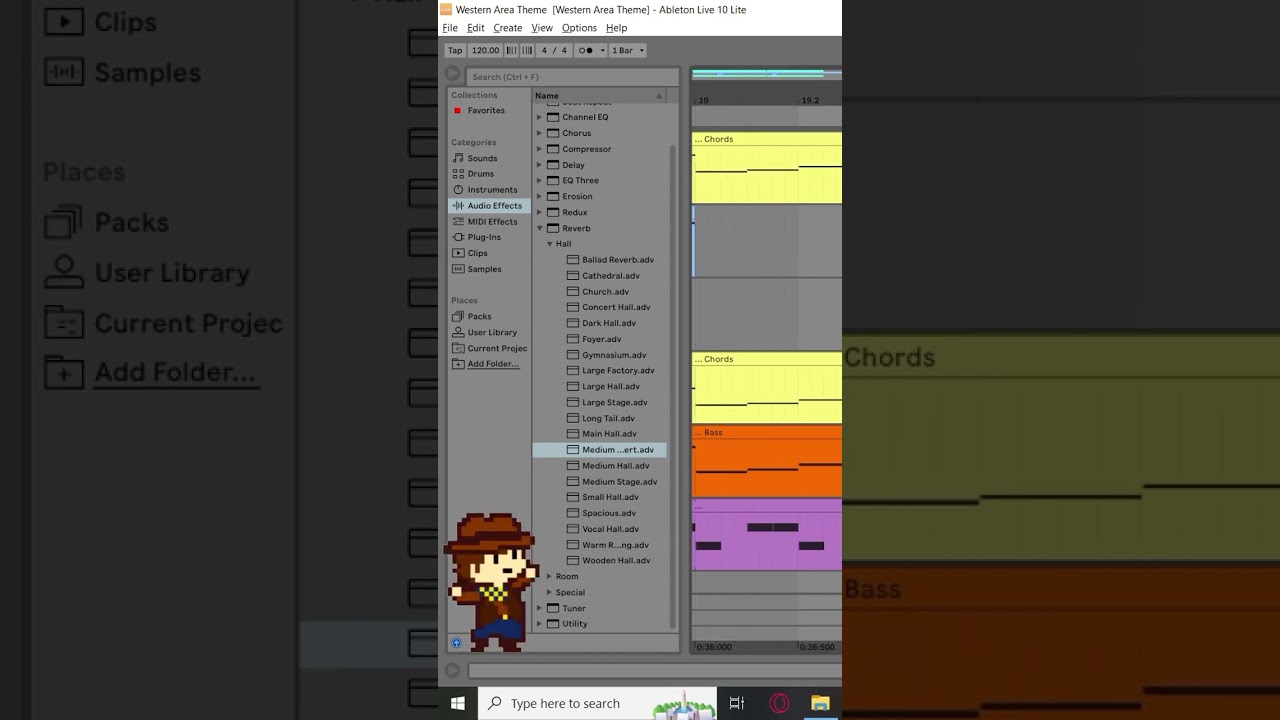Open the Edit menu
The height and width of the screenshot is (720, 1280).
tap(475, 28)
